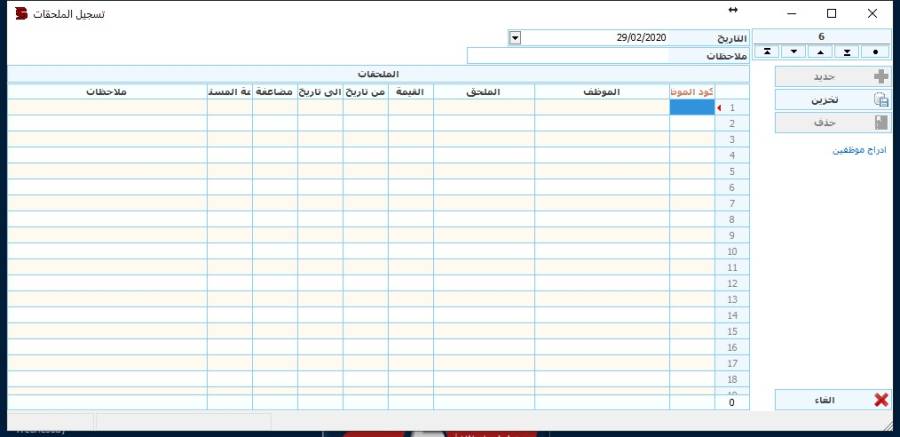Image resolution: width=900 pixels, height=437 pixels.
Task: Maximize the تسجيل الملحقات window
Action: pos(831,13)
